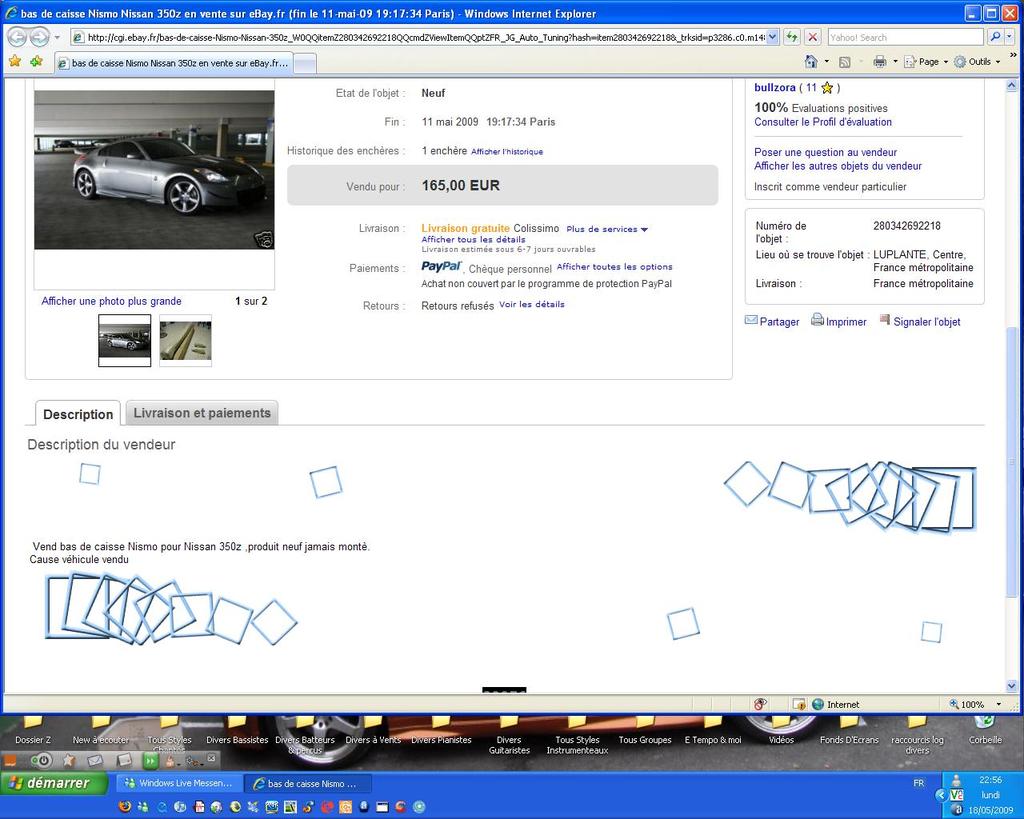Image resolution: width=1024 pixels, height=819 pixels.
Task: Click the Home toolbar icon
Action: click(x=811, y=61)
